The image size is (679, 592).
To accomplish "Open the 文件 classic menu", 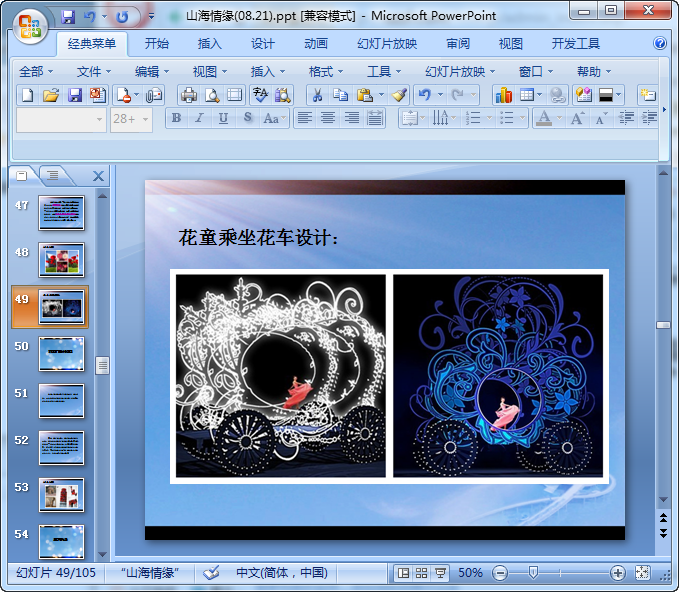I will [94, 71].
